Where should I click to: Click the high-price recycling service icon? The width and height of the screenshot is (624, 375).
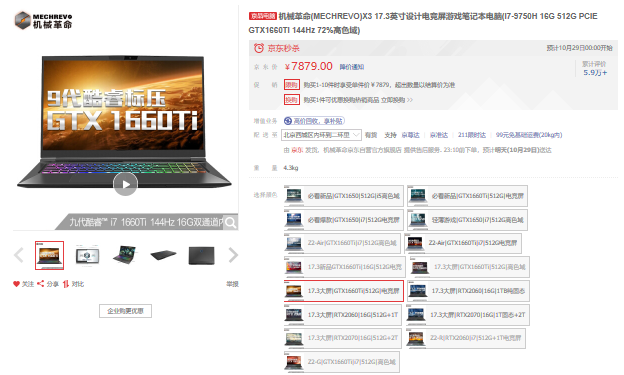(x=288, y=121)
